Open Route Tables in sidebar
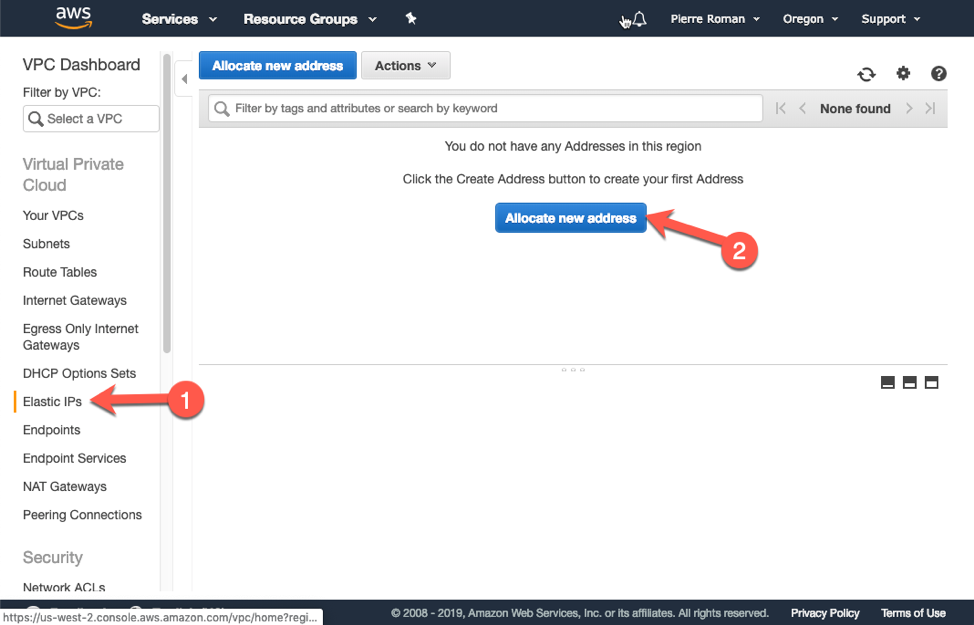This screenshot has height=625, width=974. (x=60, y=272)
